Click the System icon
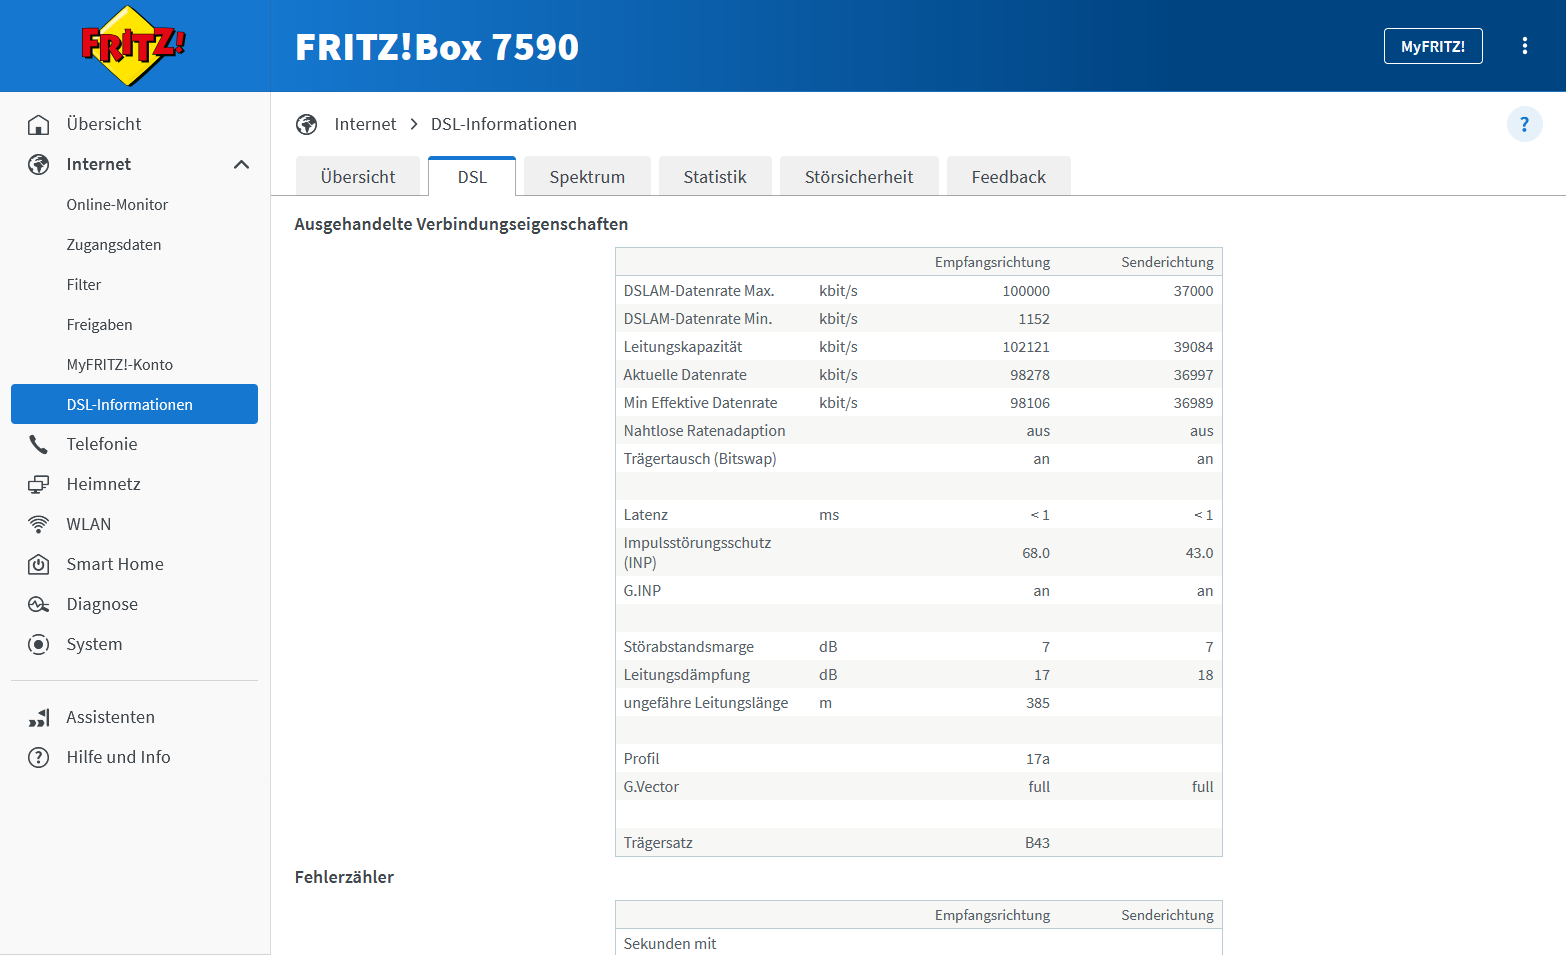Screen dimensions: 1566x955 (x=38, y=644)
